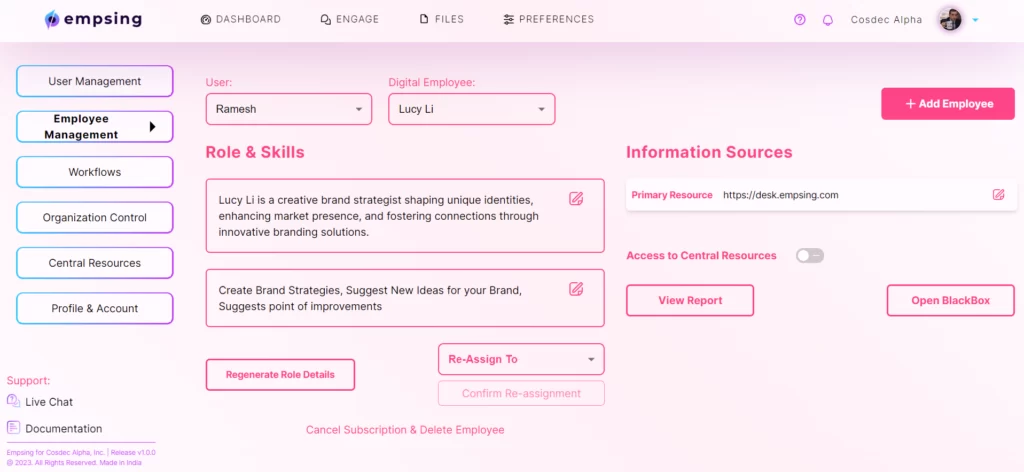The width and height of the screenshot is (1024, 472).
Task: Click the Information Sources heading
Action: coord(709,152)
